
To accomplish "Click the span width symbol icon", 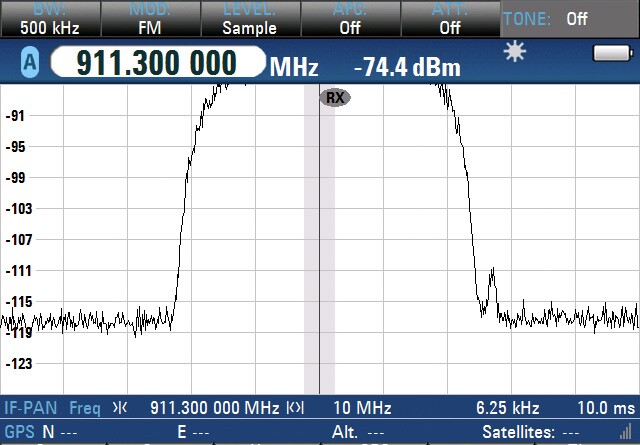I will tap(296, 407).
